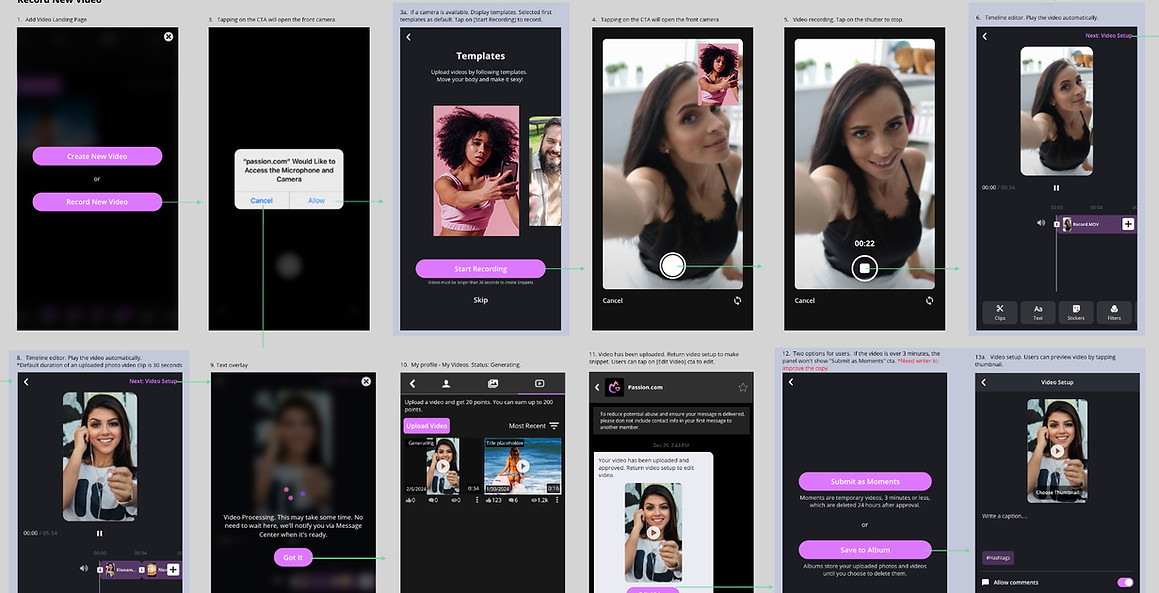This screenshot has width=1159, height=593.
Task: Close the Video Processing overlay via X
Action: [x=366, y=382]
